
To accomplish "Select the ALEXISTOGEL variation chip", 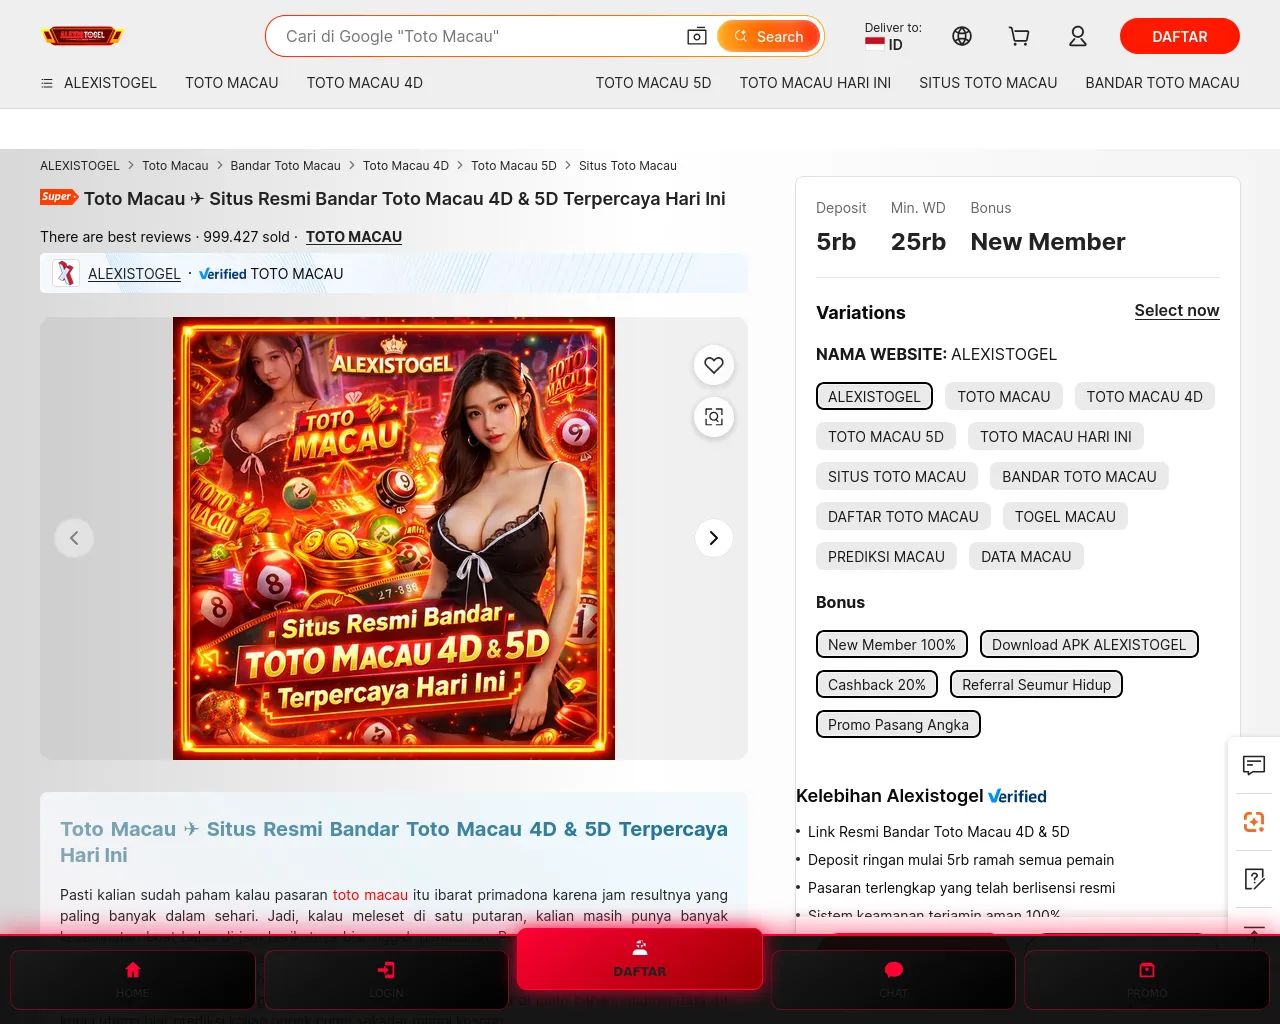I will (x=874, y=397).
